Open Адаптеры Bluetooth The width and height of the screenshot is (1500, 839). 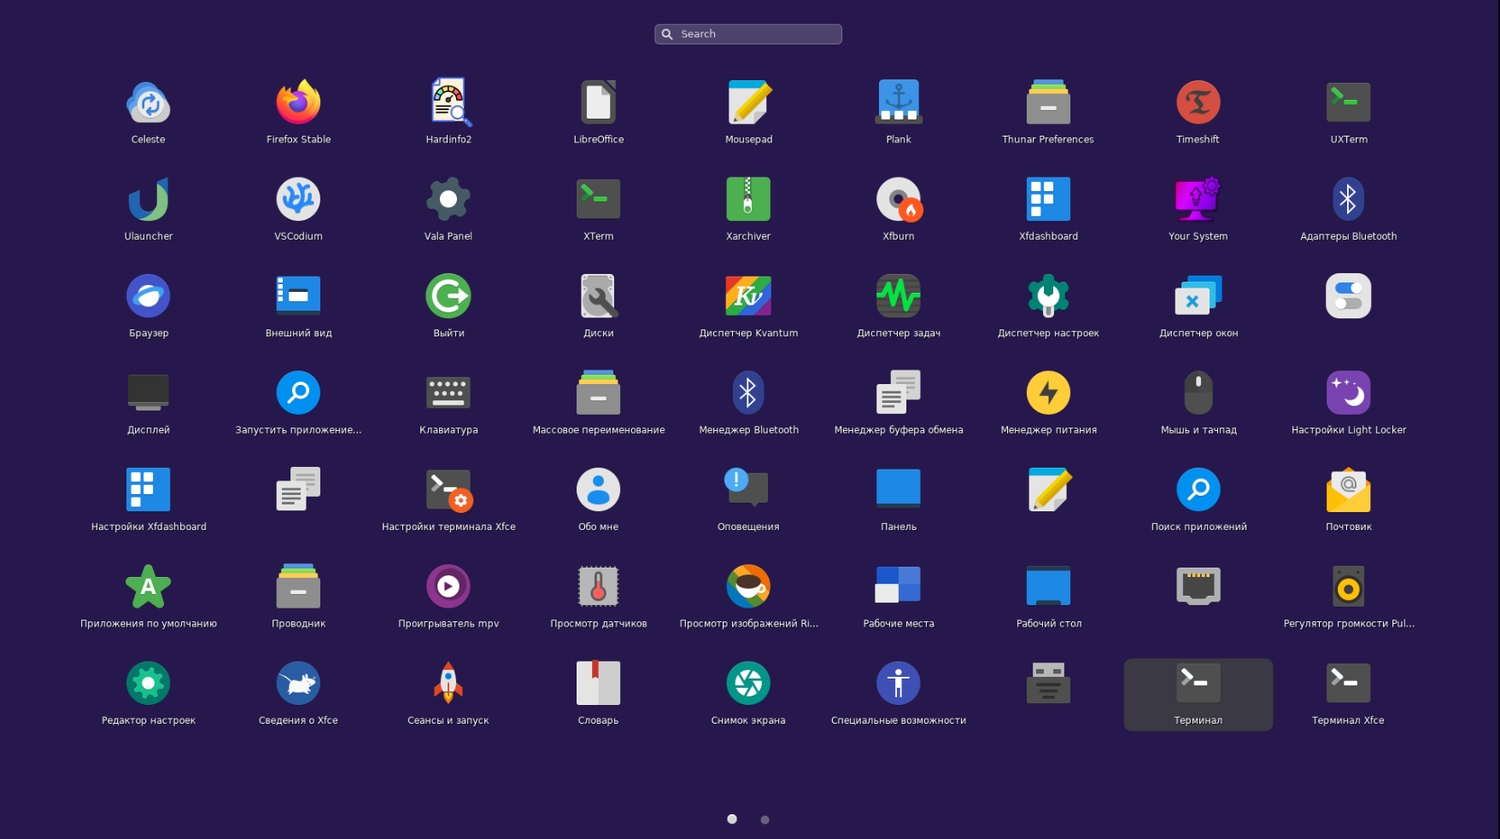pos(1348,199)
